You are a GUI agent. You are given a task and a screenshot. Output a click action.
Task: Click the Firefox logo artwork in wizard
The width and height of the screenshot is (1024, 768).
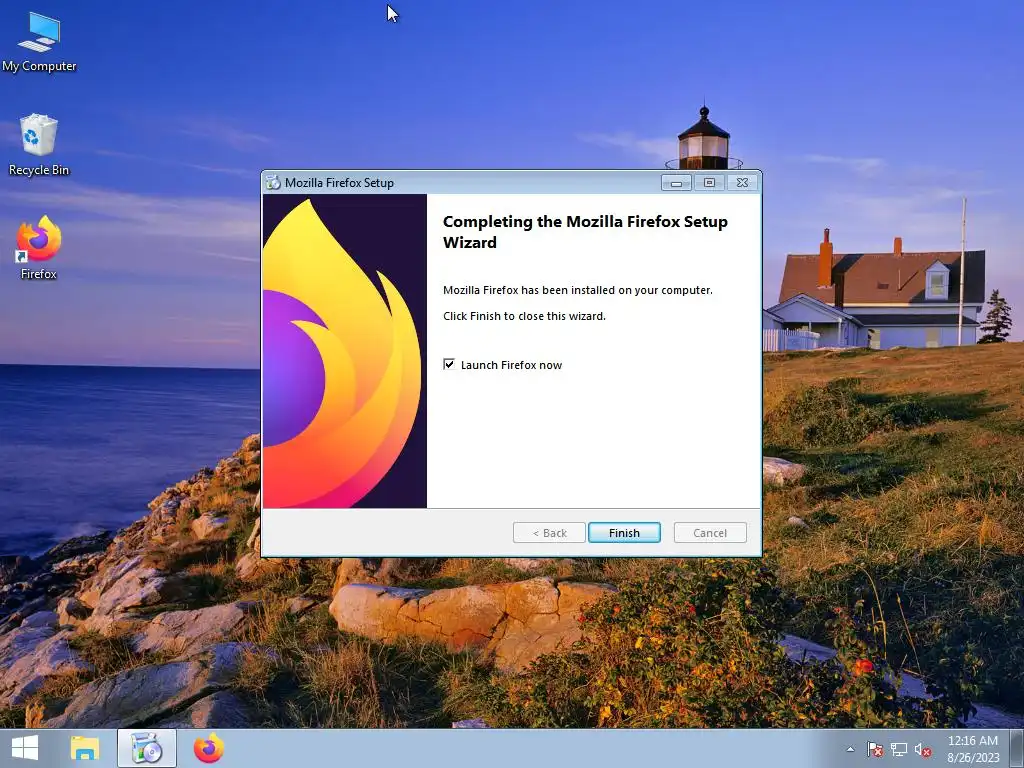point(345,351)
